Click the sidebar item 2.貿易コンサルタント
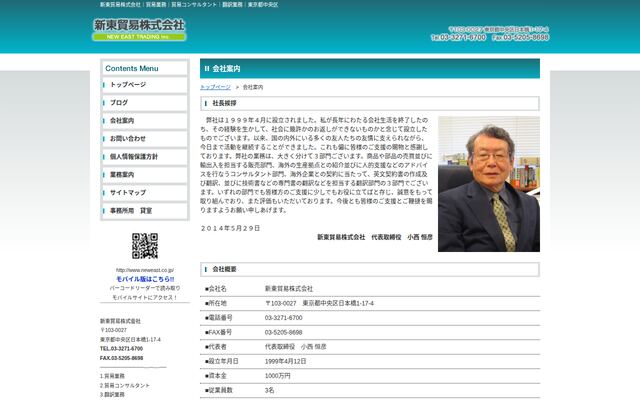The width and height of the screenshot is (640, 400). pos(125,385)
